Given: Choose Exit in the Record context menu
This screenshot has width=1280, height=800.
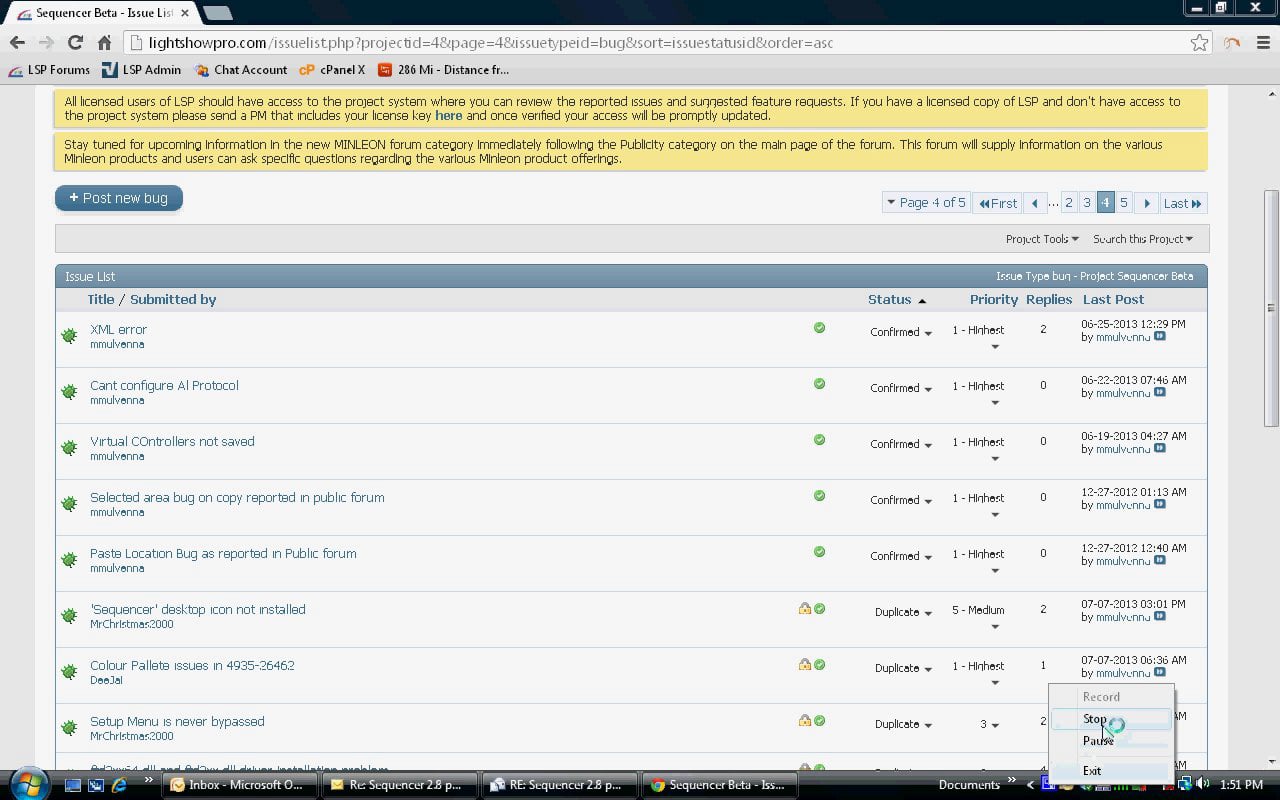Looking at the screenshot, I should click(1110, 771).
